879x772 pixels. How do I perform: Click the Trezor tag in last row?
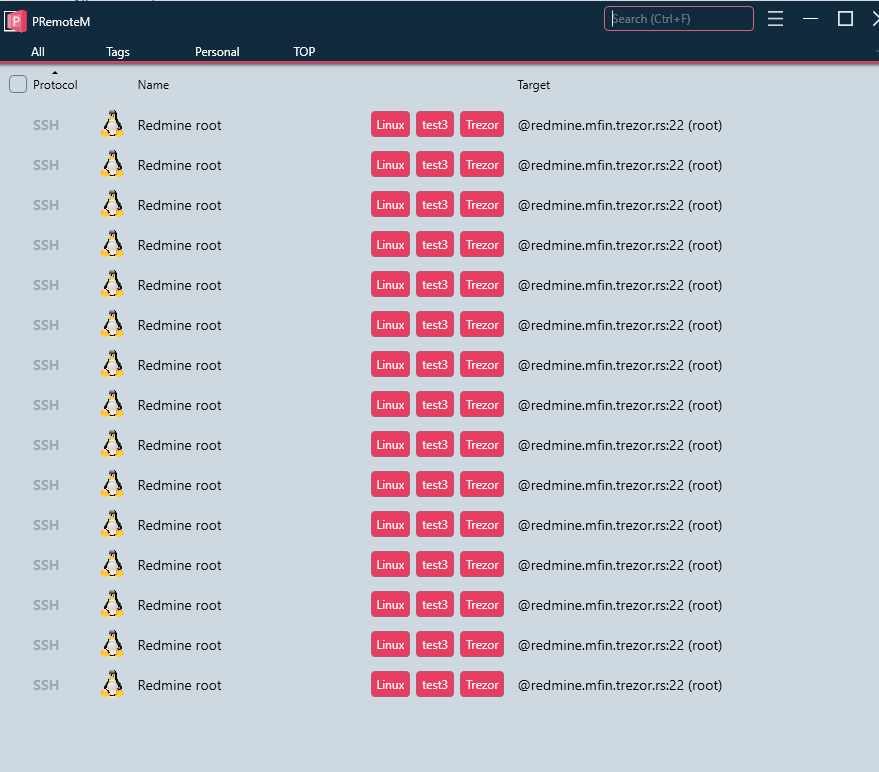pos(482,685)
